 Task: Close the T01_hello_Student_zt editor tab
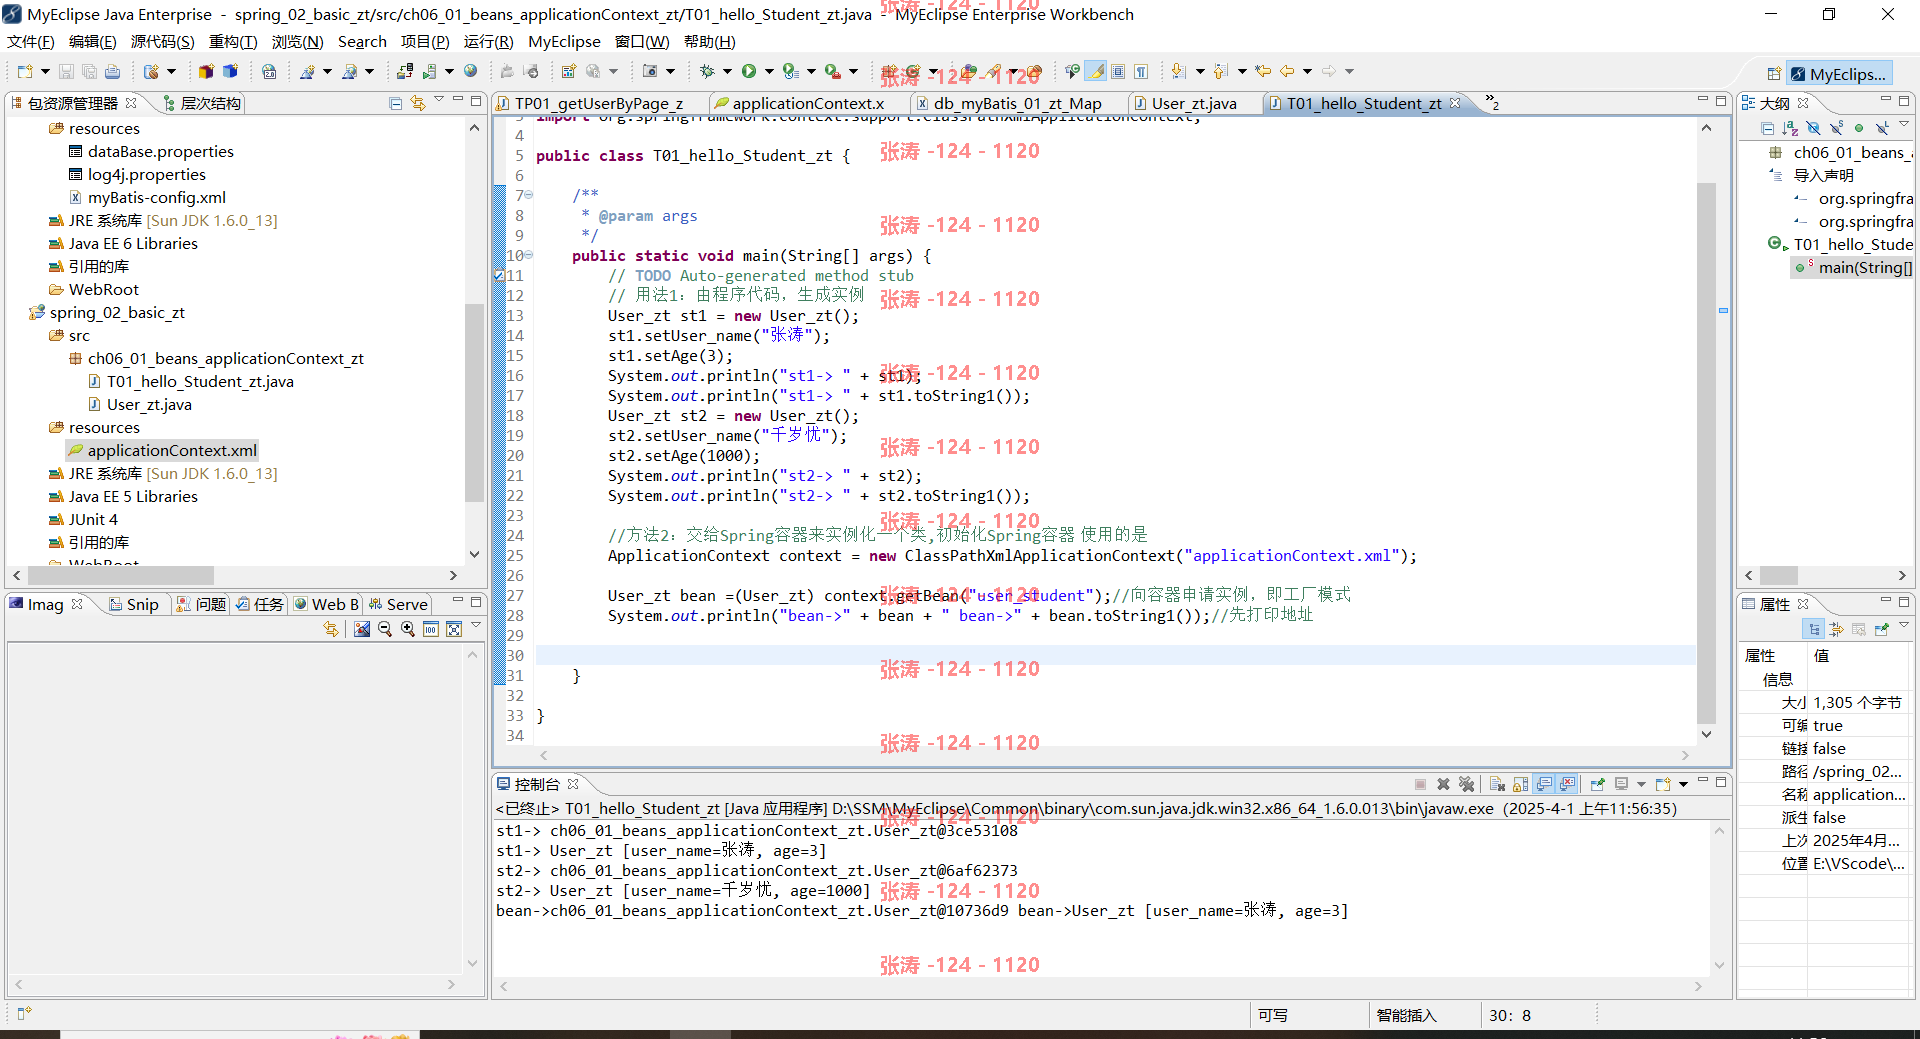[1455, 103]
